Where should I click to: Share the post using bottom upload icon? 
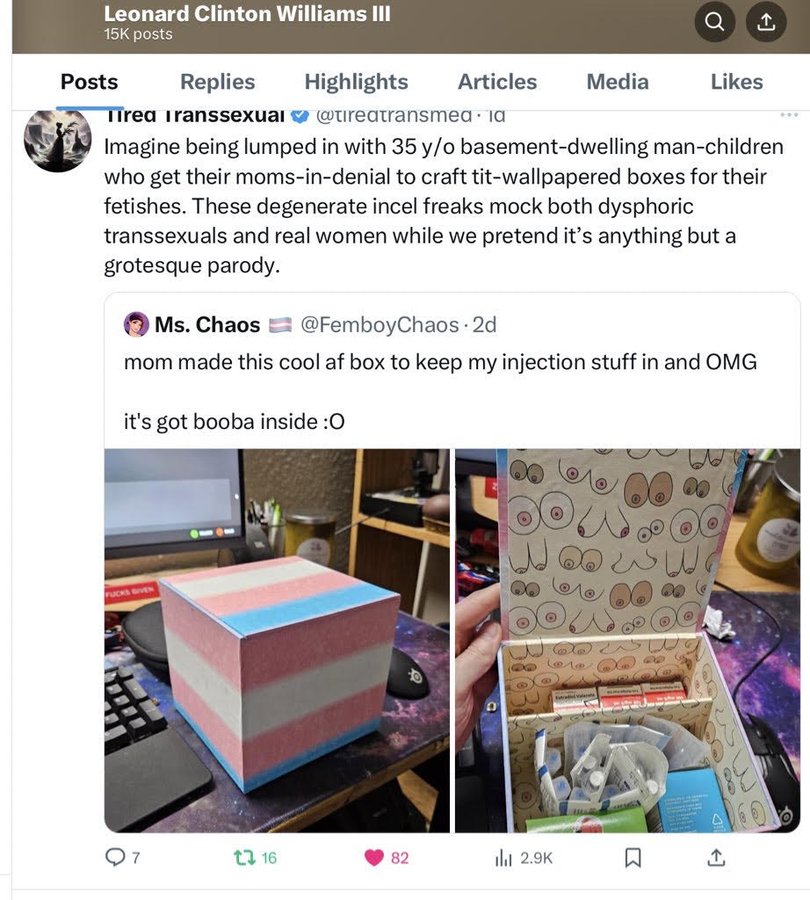point(716,858)
